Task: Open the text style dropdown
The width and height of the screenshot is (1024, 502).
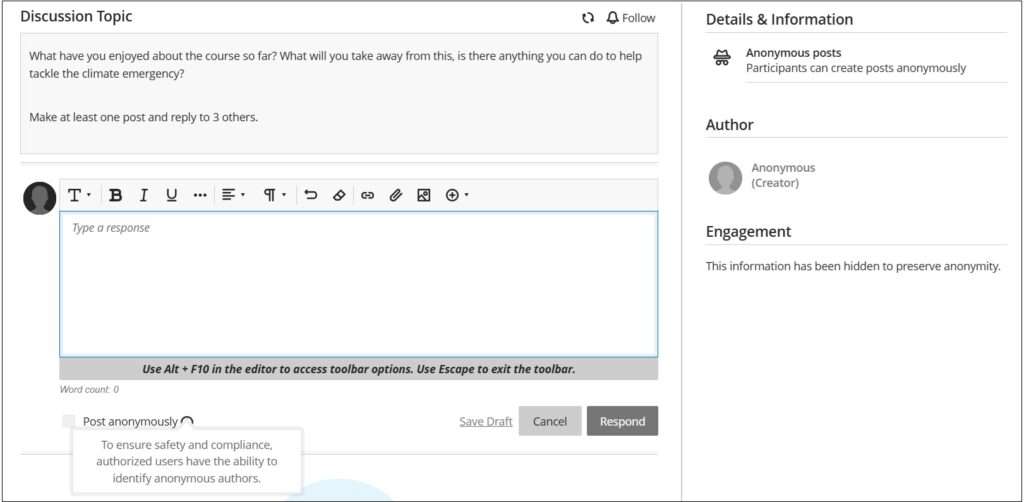Action: (x=79, y=195)
